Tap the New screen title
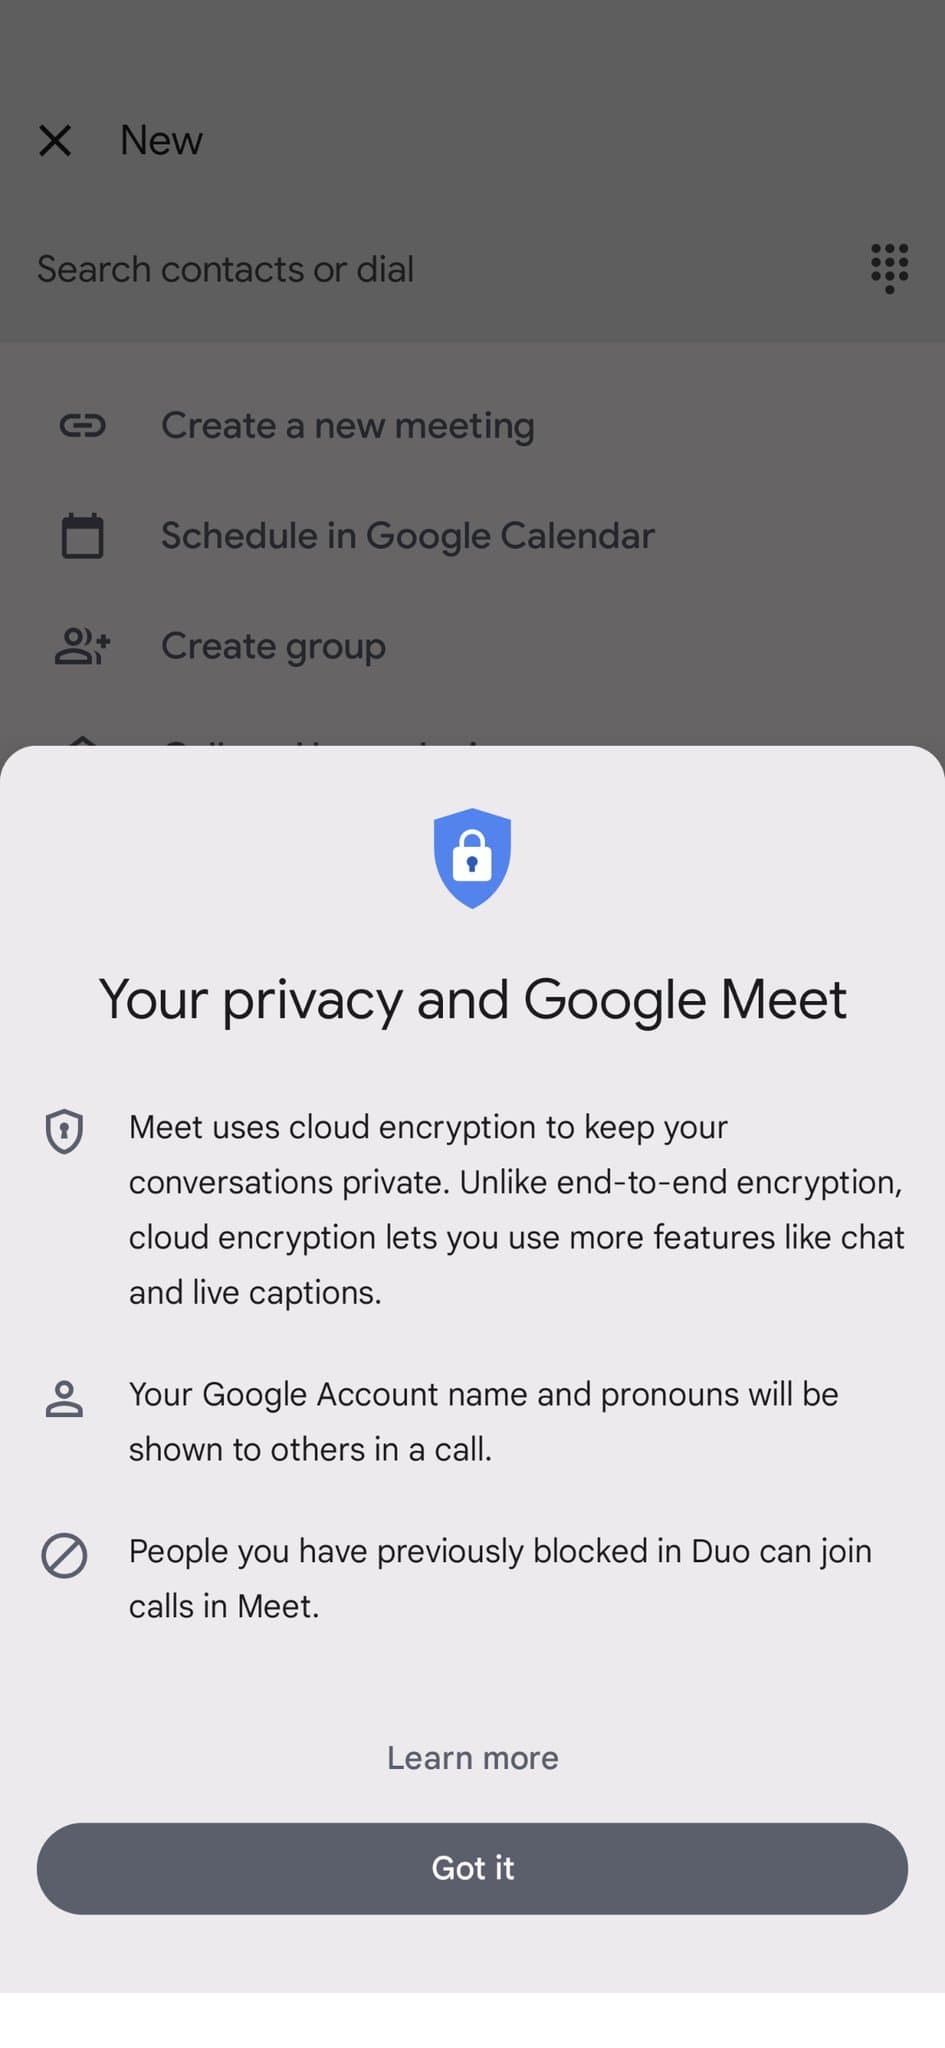Screen dimensions: 945x2048 point(161,141)
